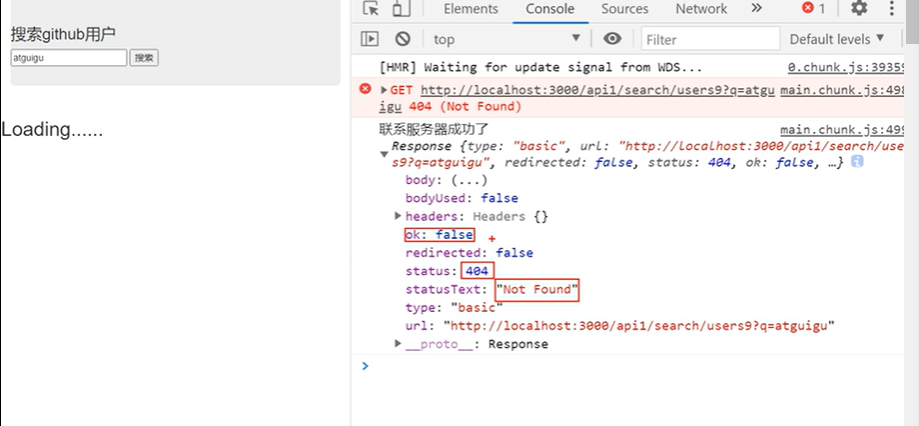Open the DevTools three-dot menu

coord(892,8)
